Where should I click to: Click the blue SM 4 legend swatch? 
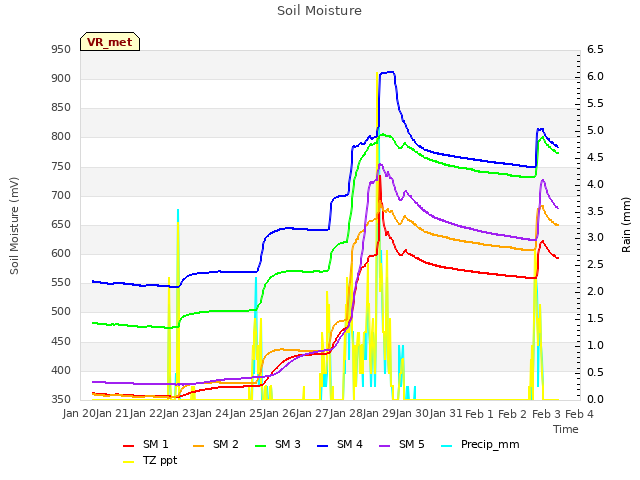coord(323,446)
